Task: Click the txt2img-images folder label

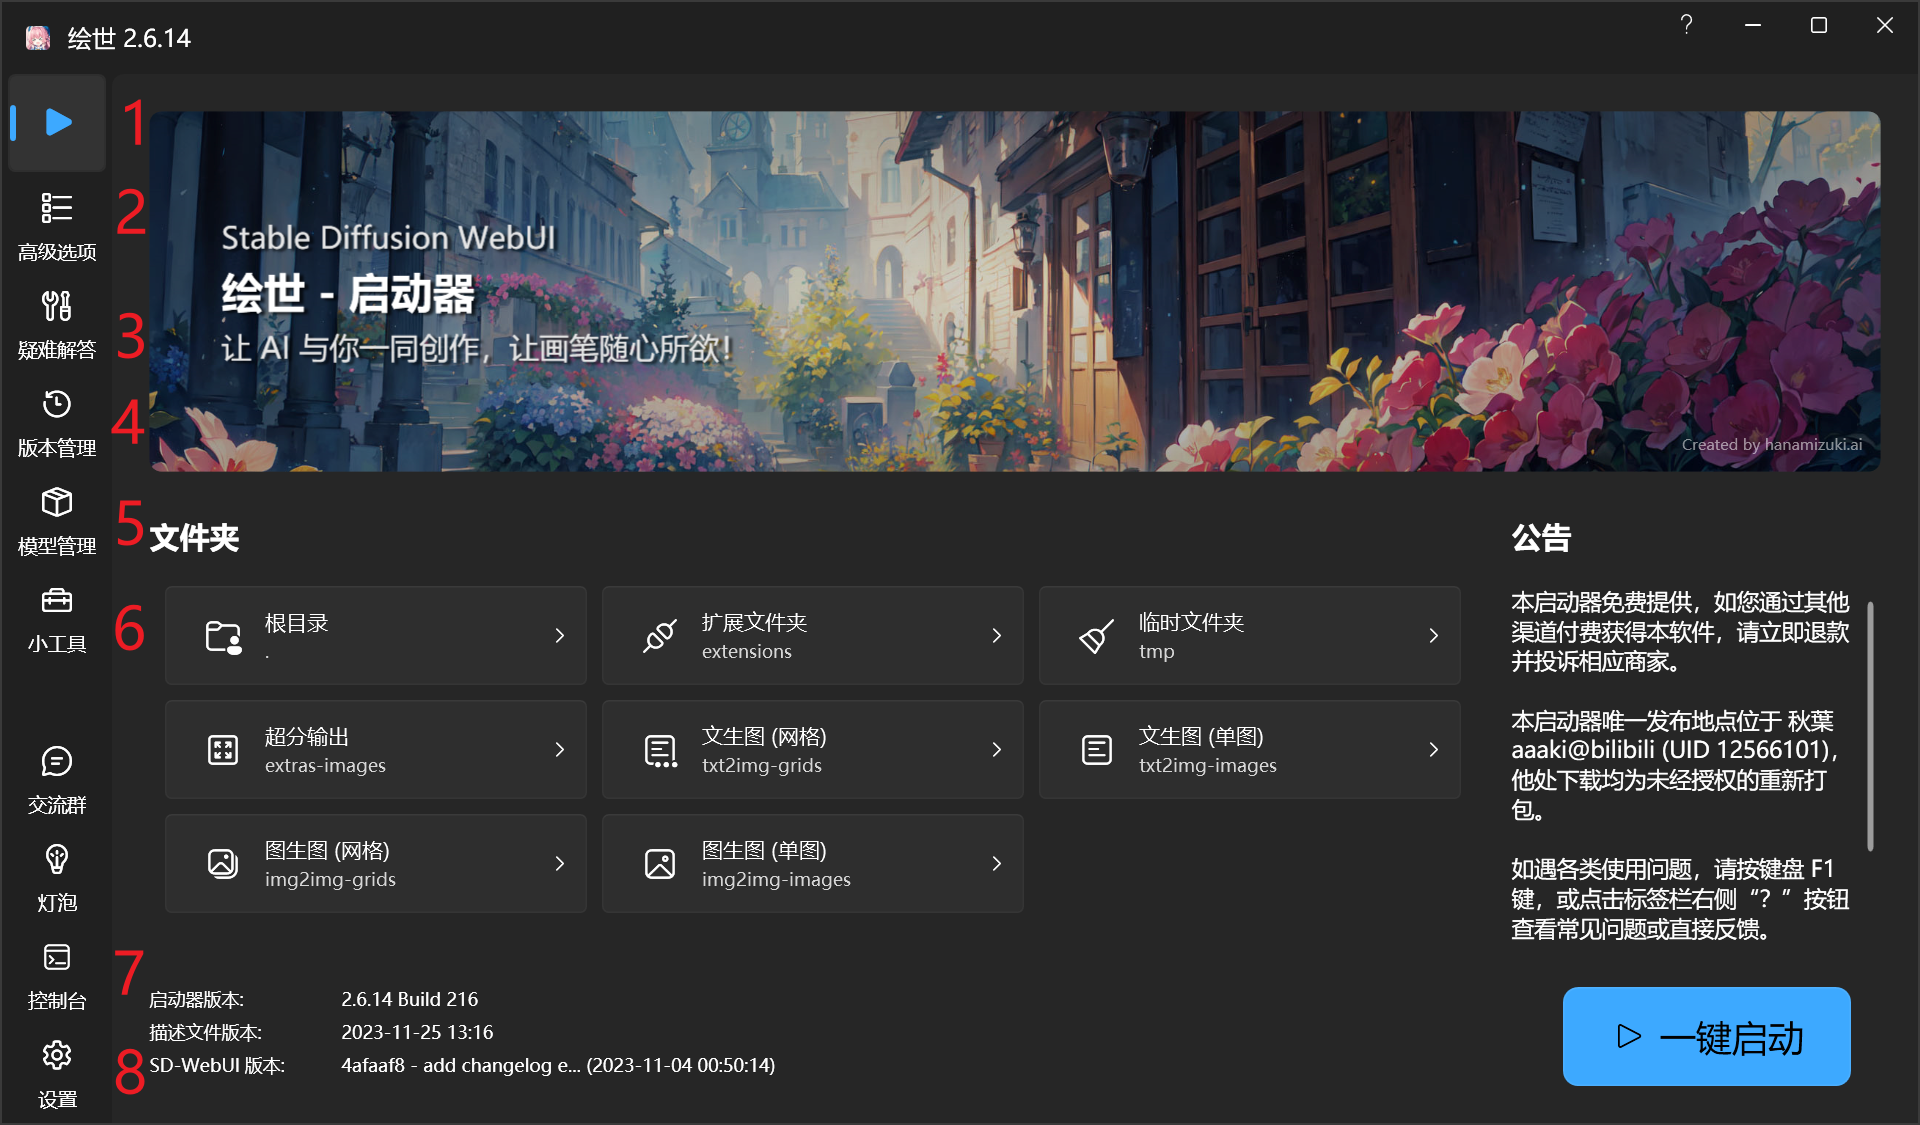Action: click(1207, 766)
